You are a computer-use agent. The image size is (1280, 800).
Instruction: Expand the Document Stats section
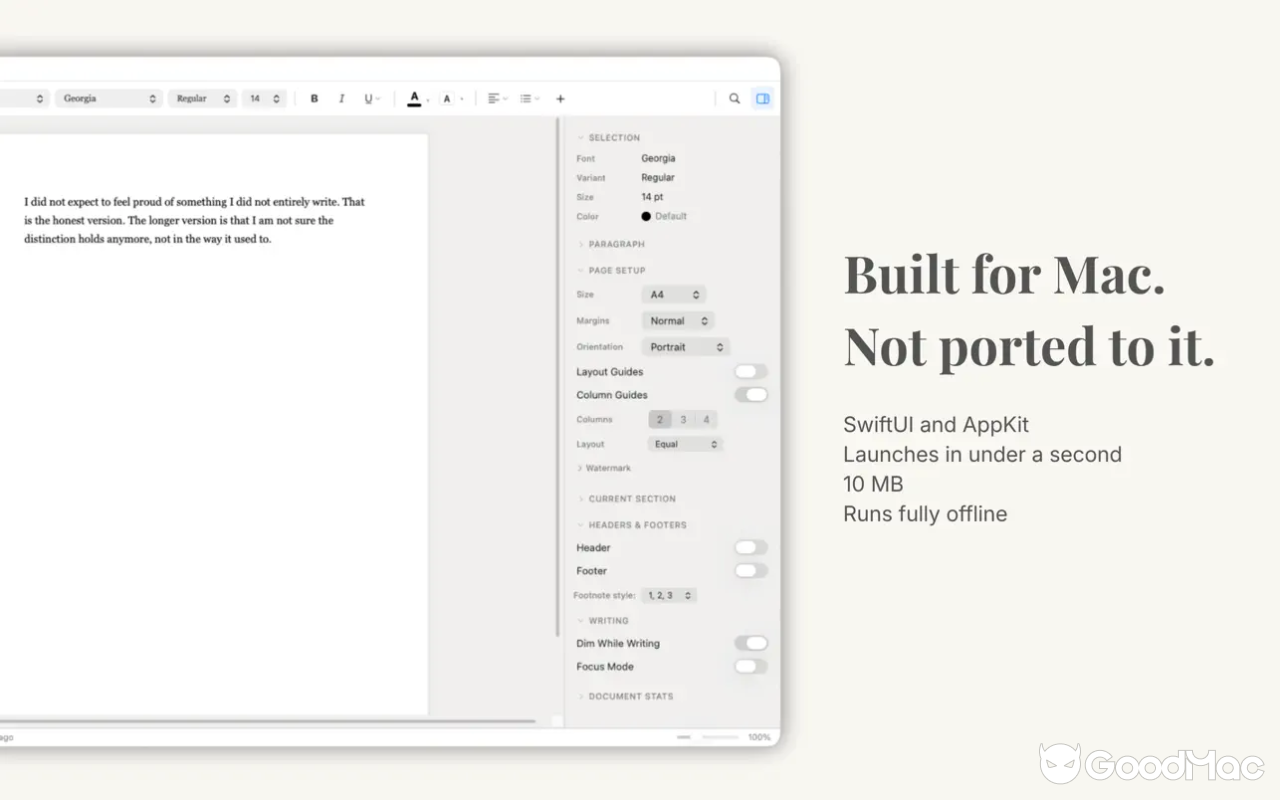pyautogui.click(x=625, y=696)
